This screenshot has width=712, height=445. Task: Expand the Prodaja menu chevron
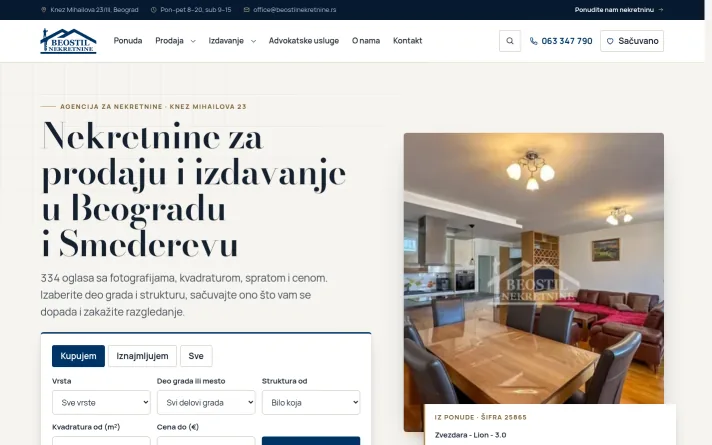pos(193,41)
